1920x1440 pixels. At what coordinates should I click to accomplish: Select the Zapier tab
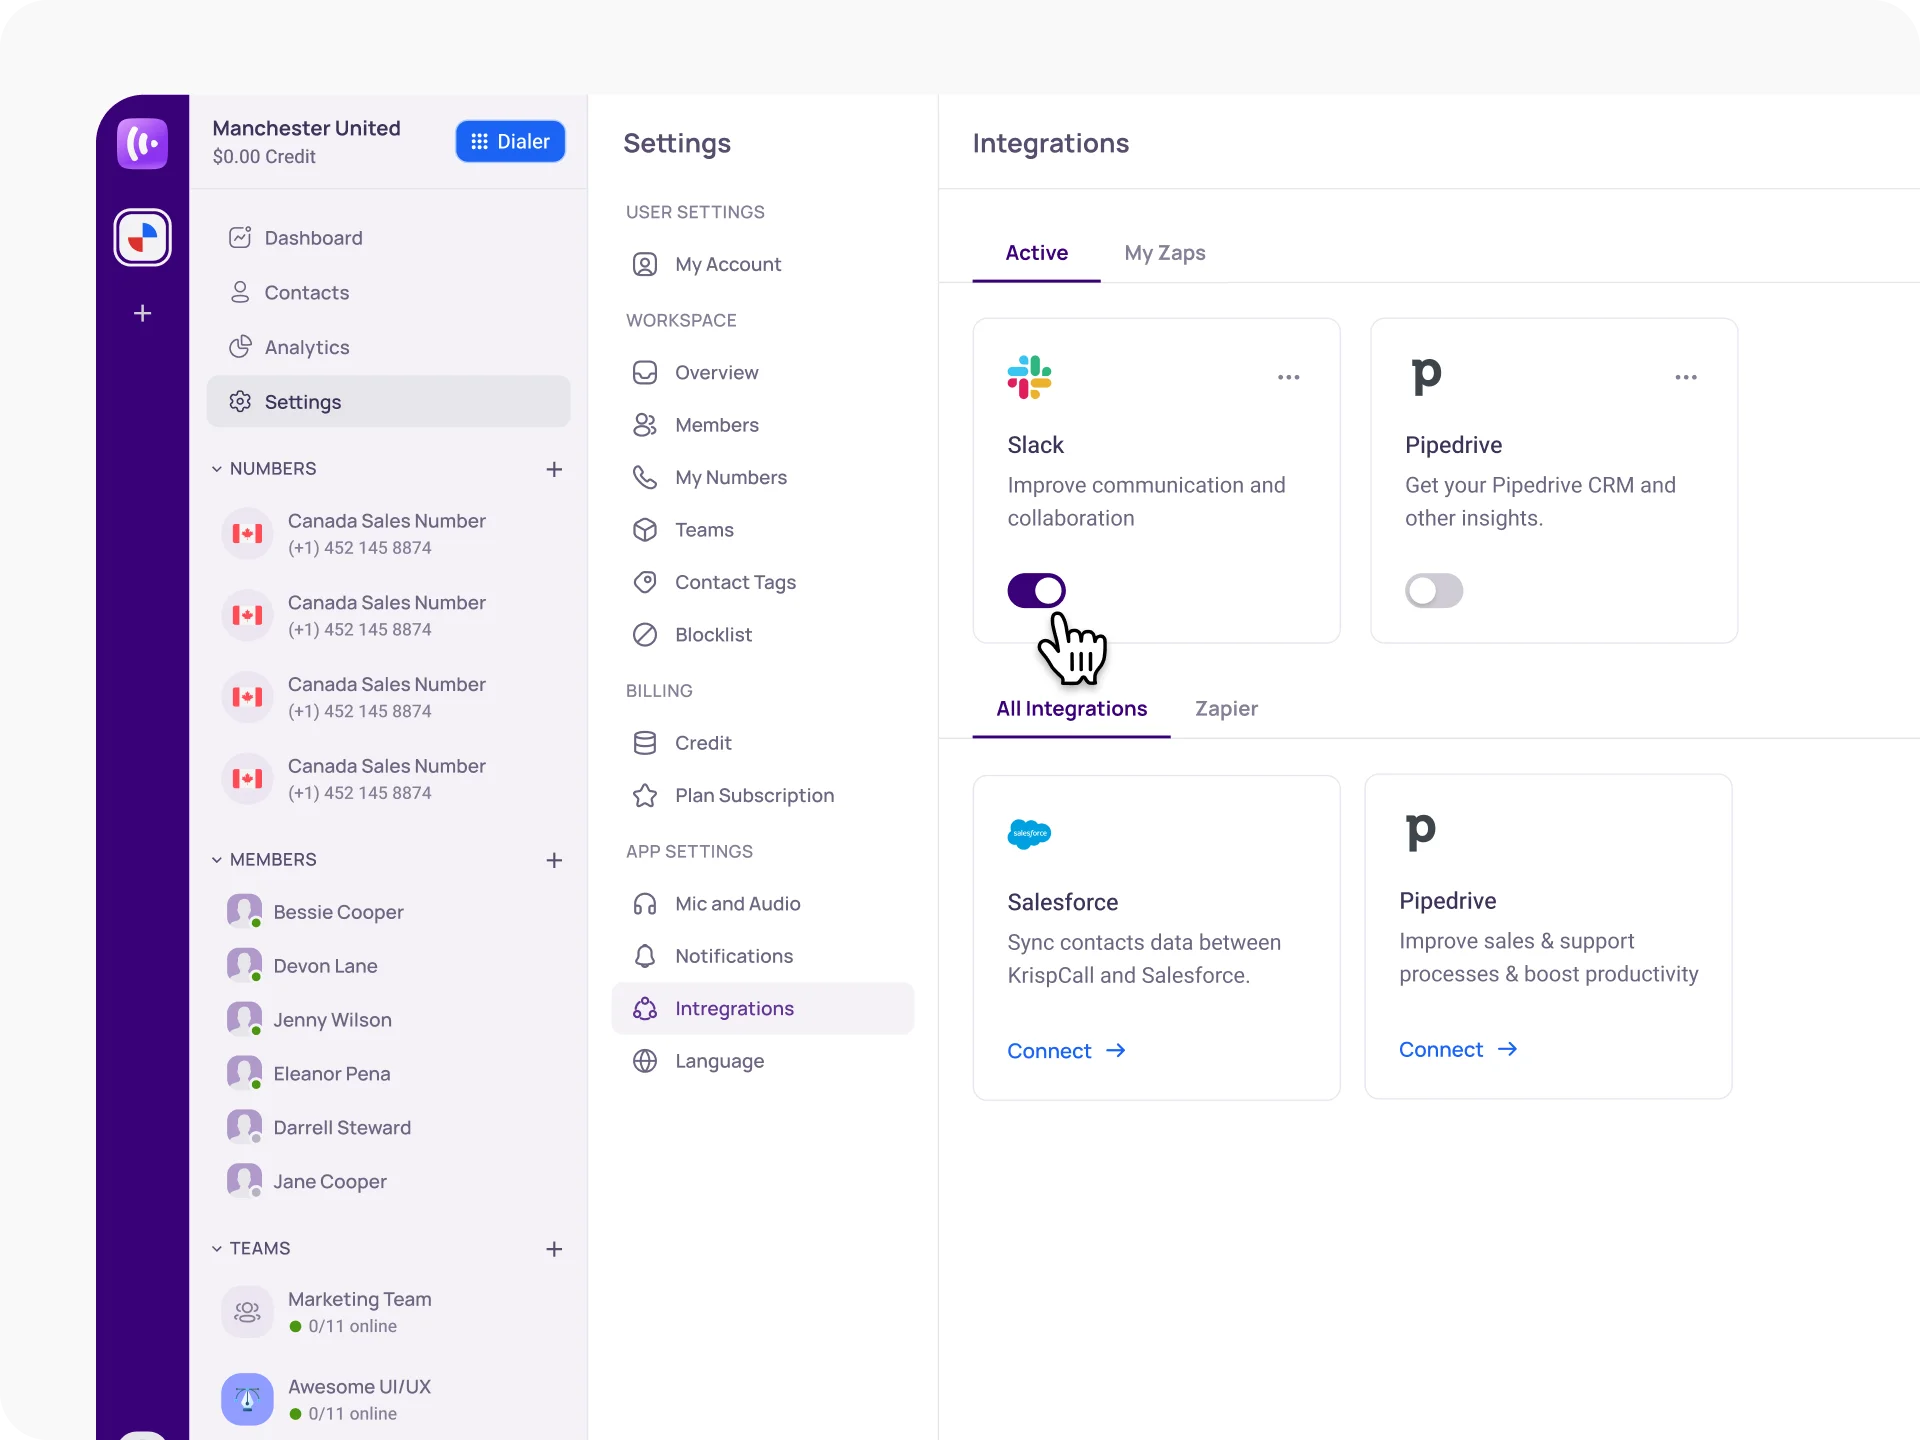(x=1226, y=709)
